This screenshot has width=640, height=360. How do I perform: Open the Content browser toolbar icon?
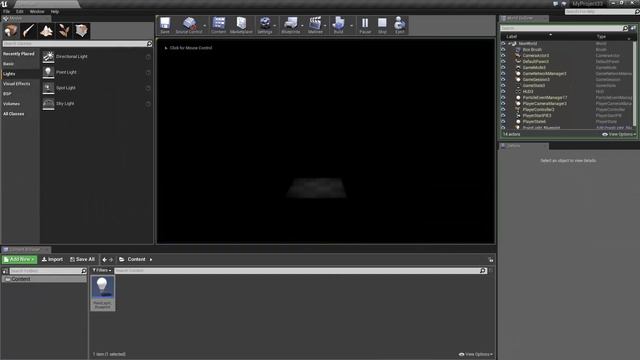[218, 25]
